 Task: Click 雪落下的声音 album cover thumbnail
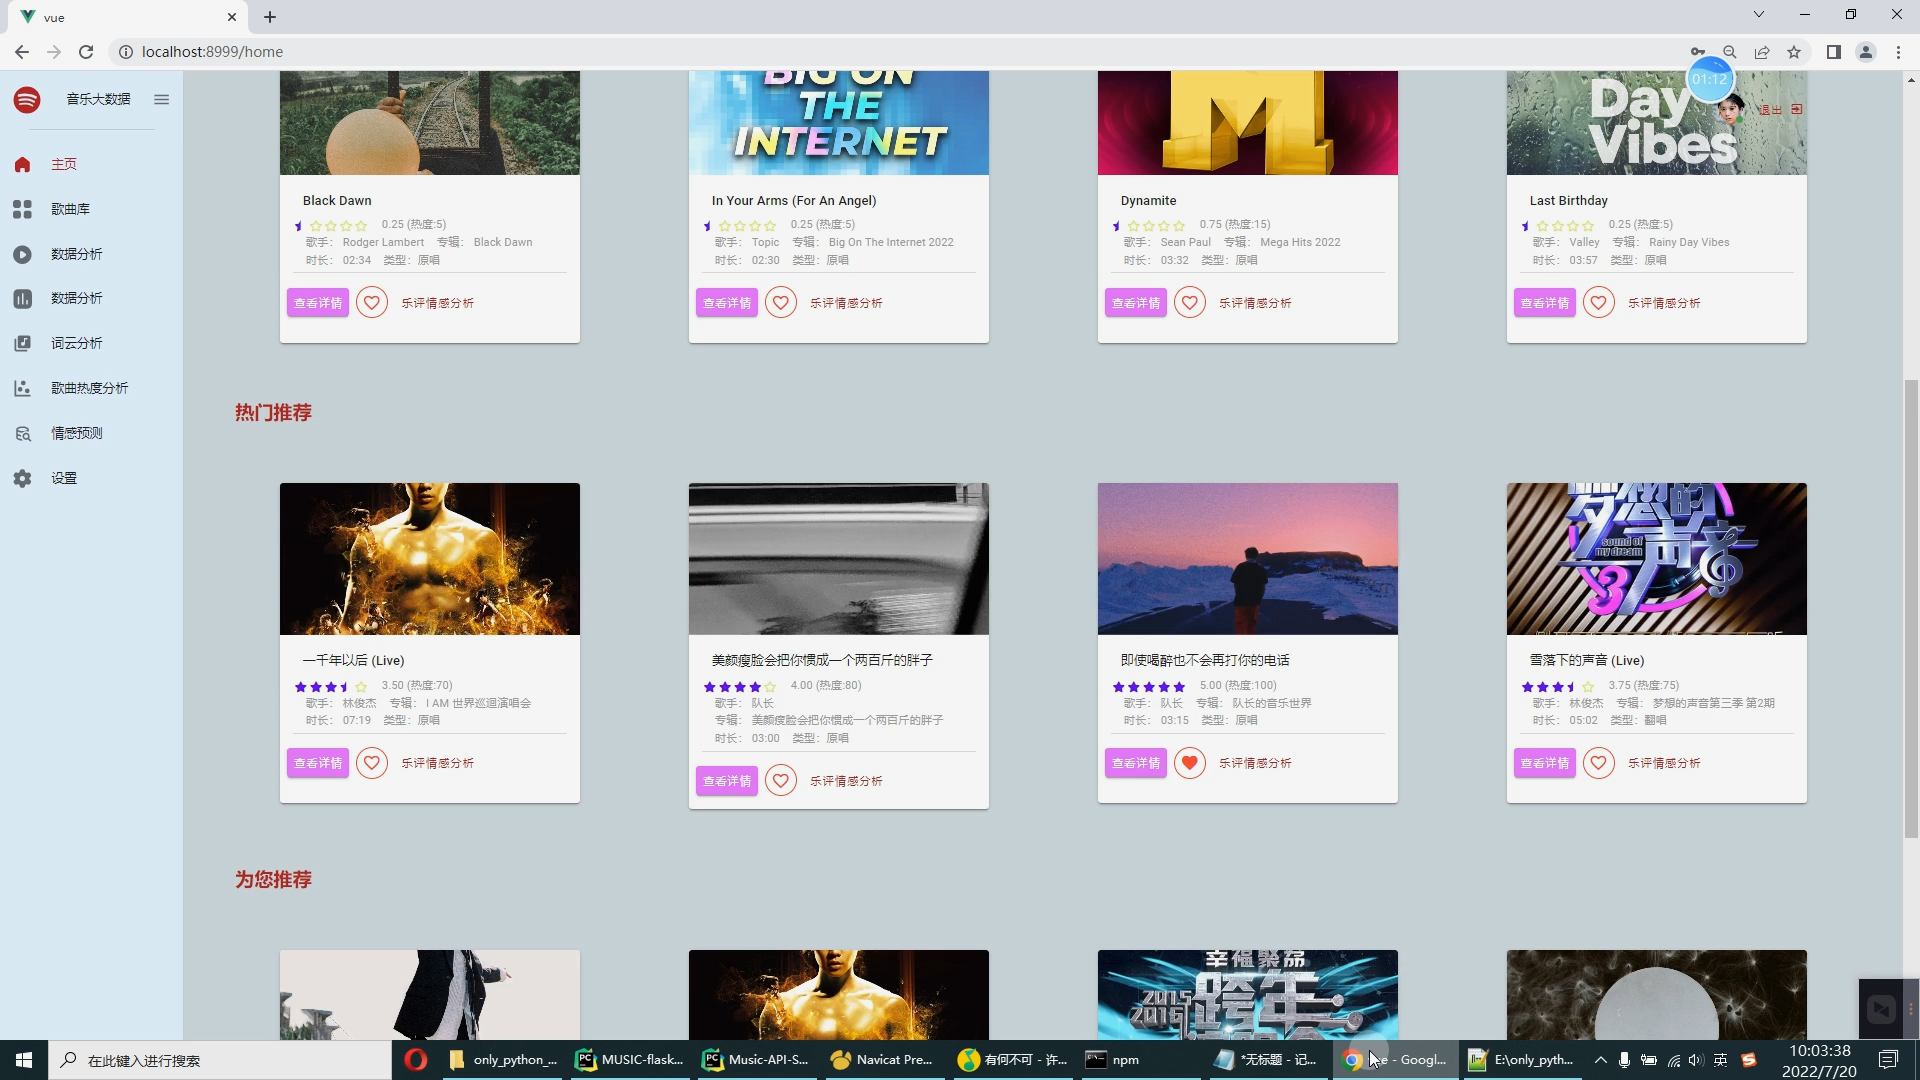tap(1656, 558)
